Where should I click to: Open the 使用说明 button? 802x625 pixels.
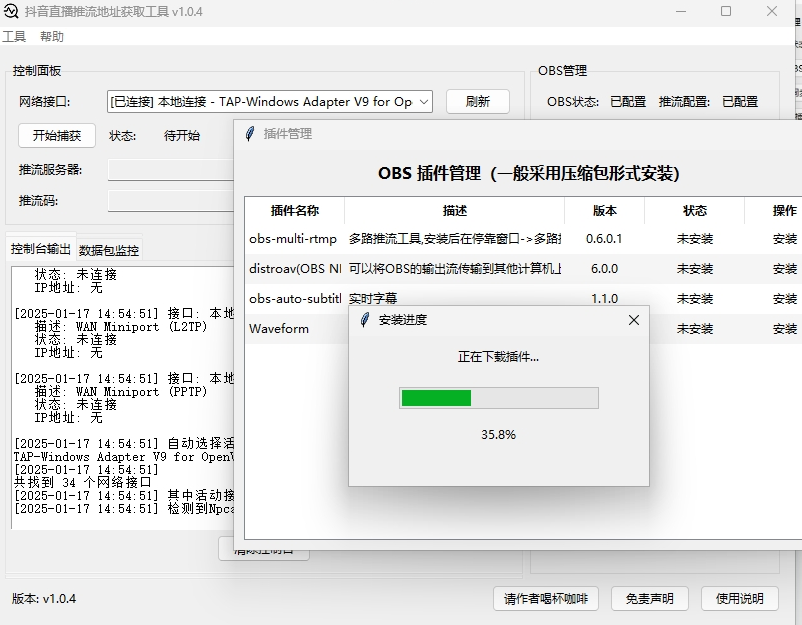pos(740,598)
